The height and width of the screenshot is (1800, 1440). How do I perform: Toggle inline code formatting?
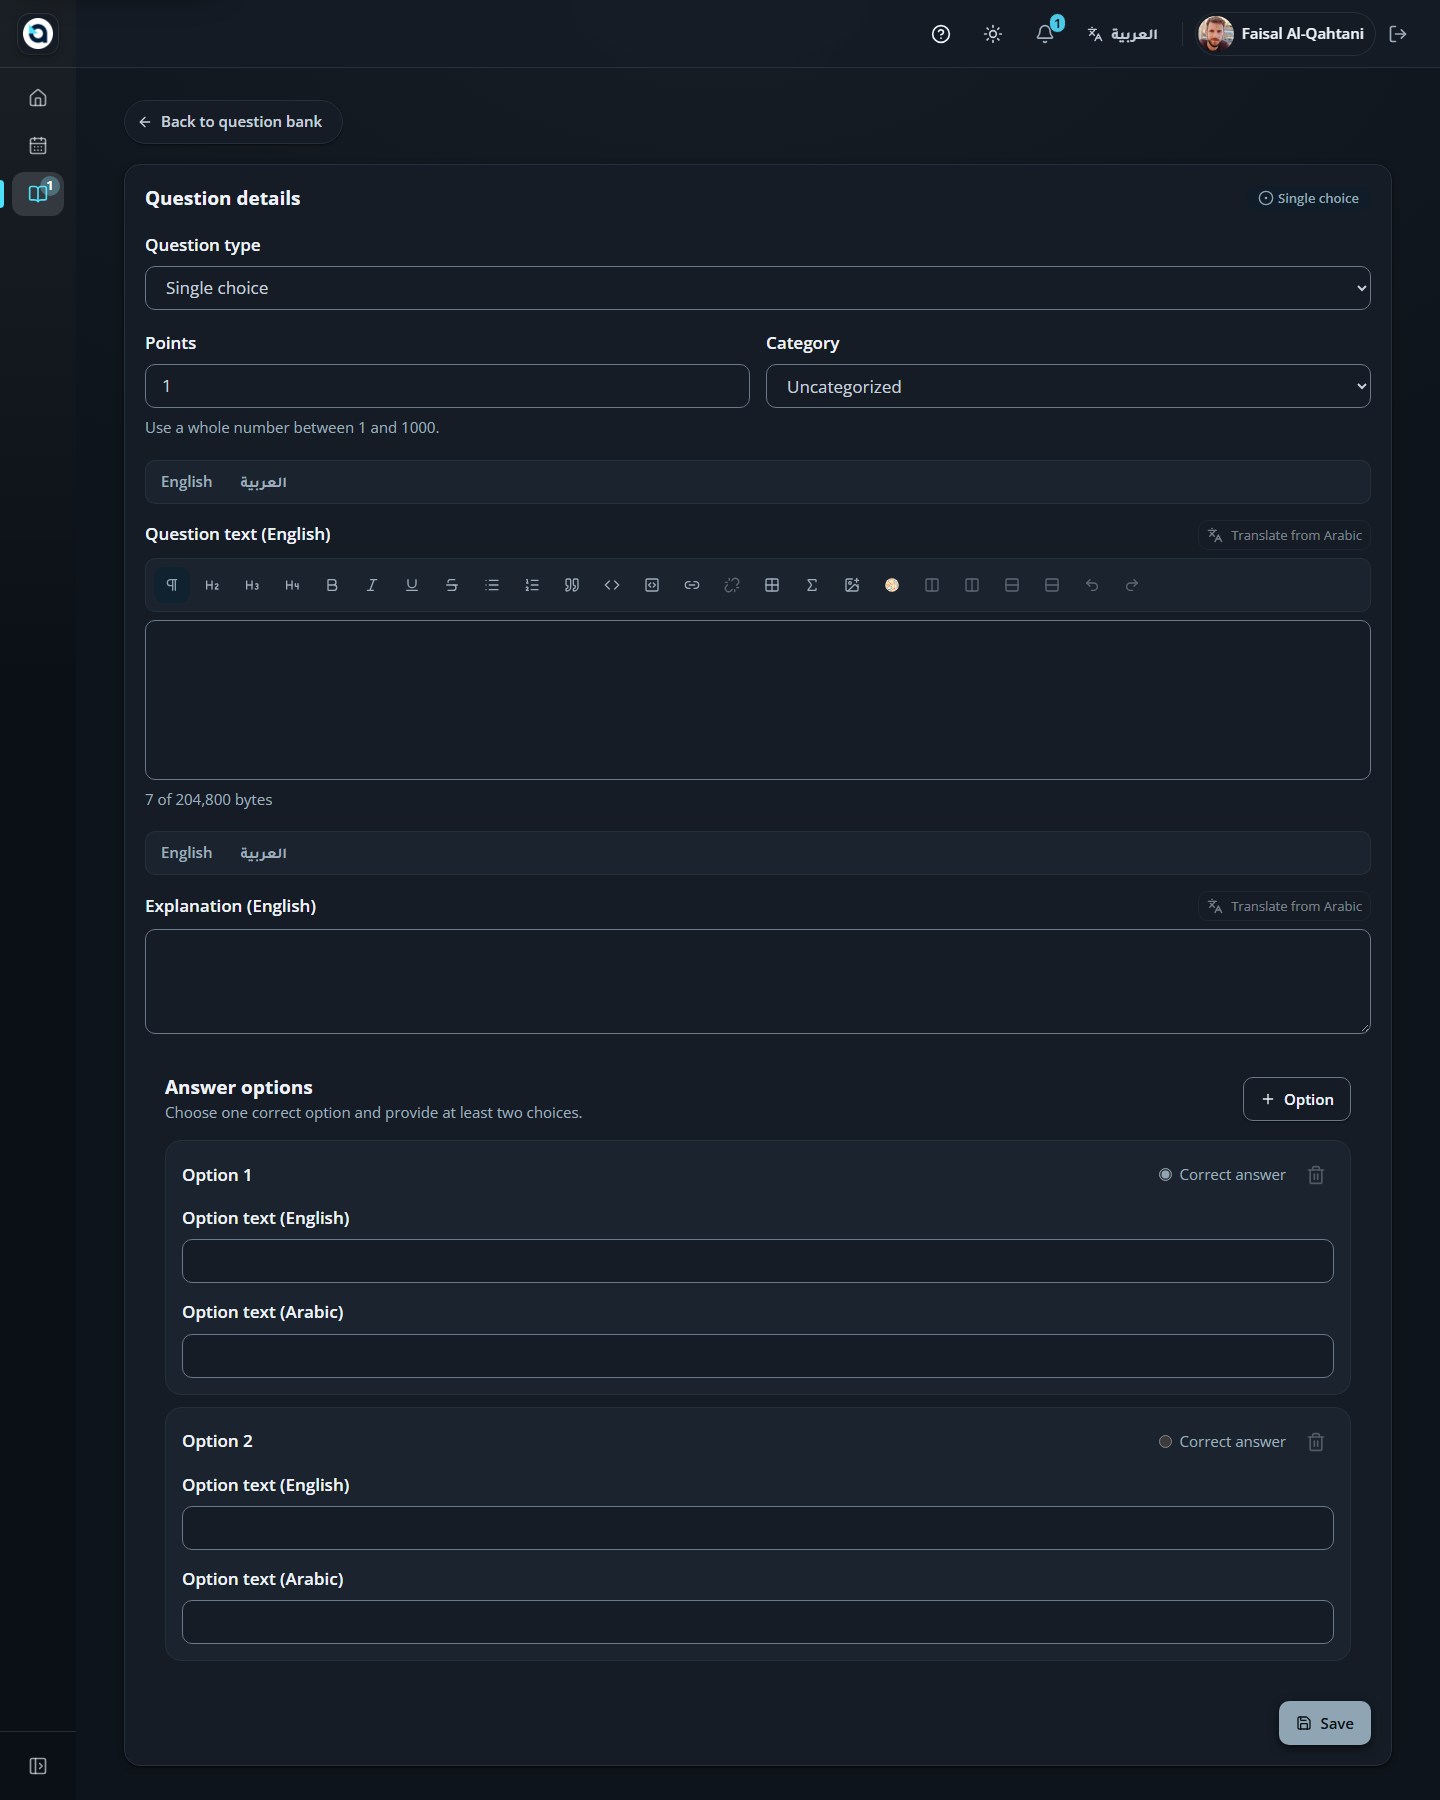pos(612,585)
